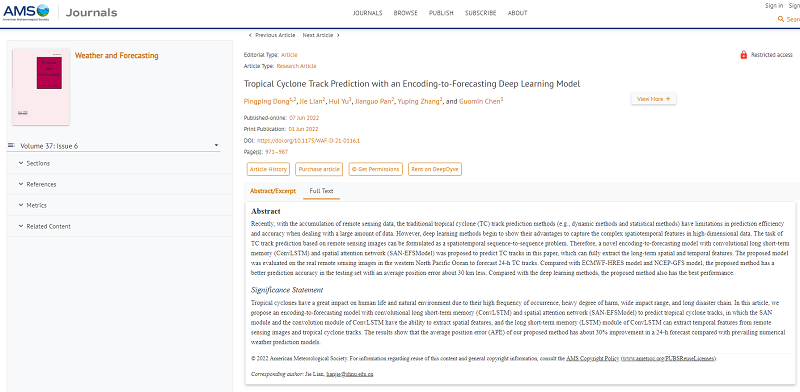The width and height of the screenshot is (800, 392).
Task: Click the Editorial Type Article link
Action: click(289, 55)
